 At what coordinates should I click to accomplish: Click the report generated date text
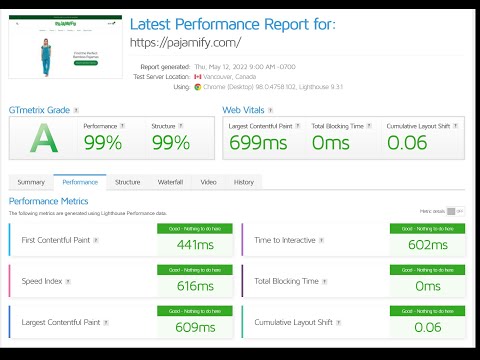click(245, 67)
